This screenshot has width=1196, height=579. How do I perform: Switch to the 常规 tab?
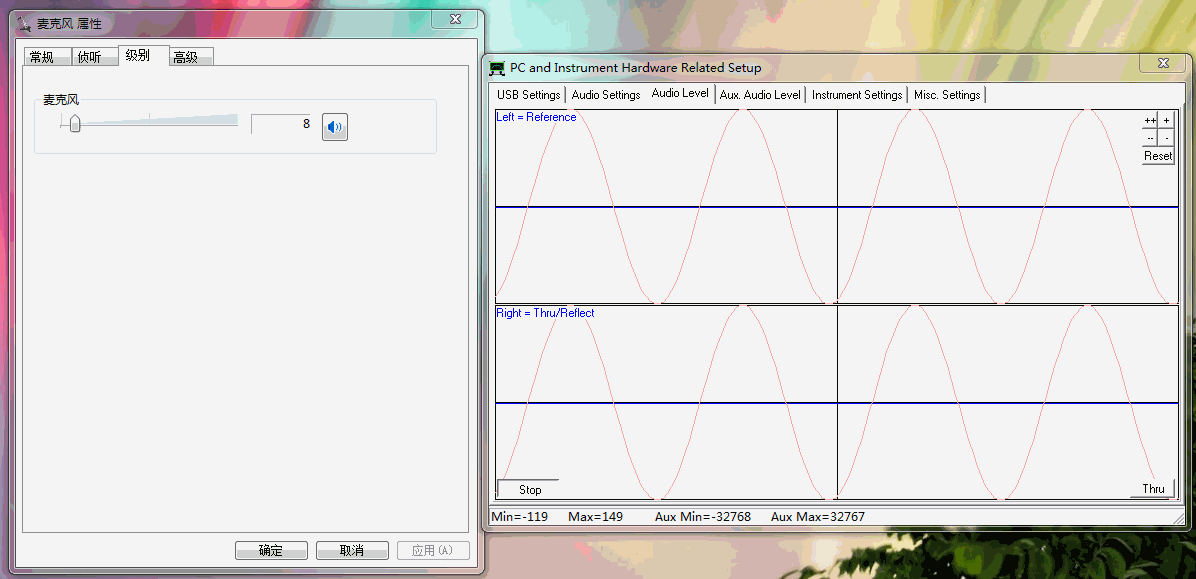[x=47, y=56]
